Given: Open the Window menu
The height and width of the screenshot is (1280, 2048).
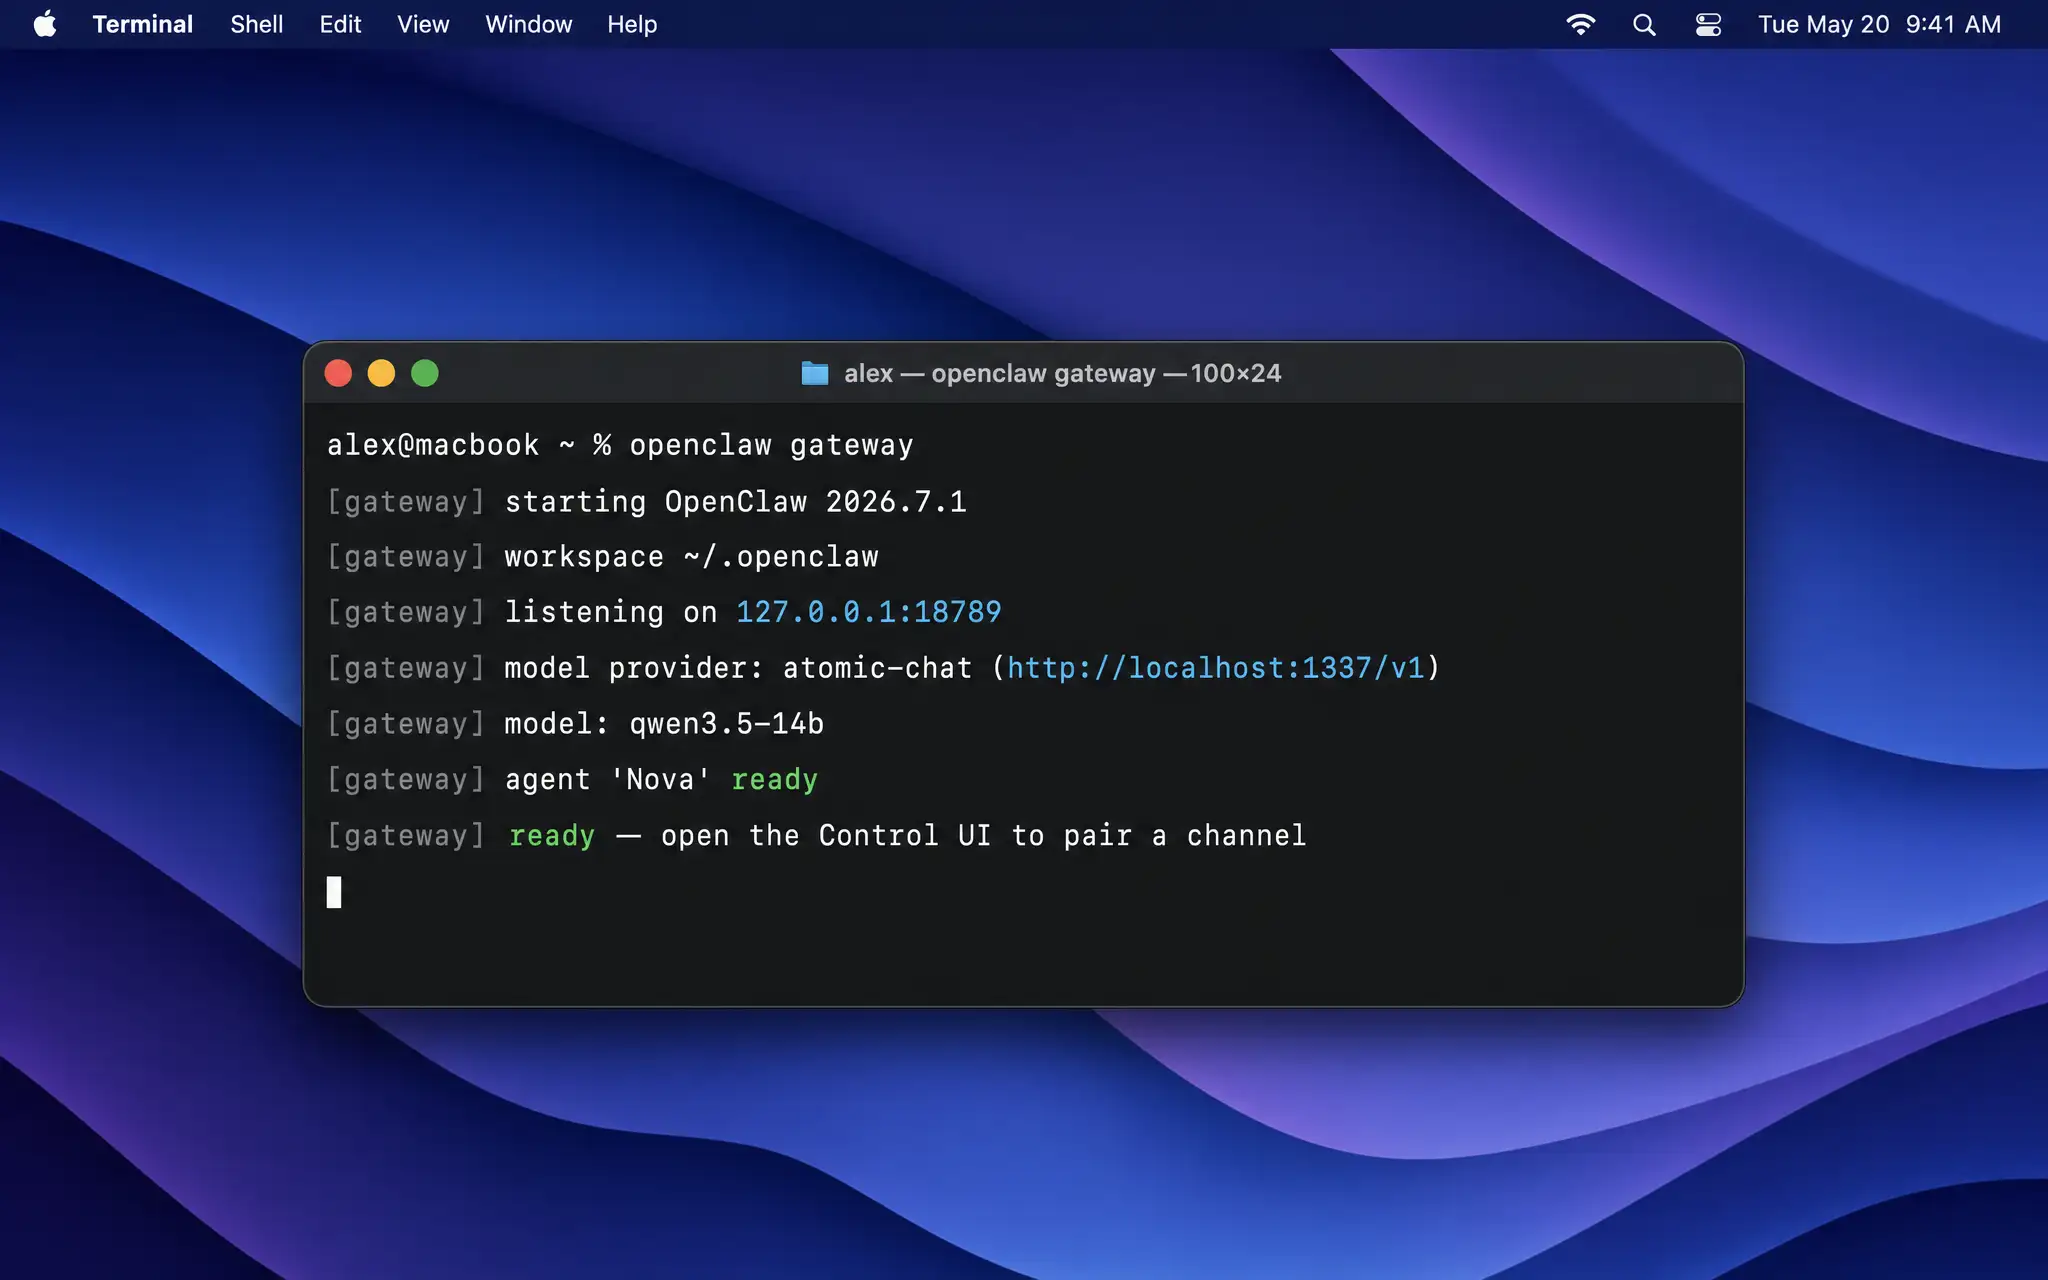Looking at the screenshot, I should (x=529, y=24).
